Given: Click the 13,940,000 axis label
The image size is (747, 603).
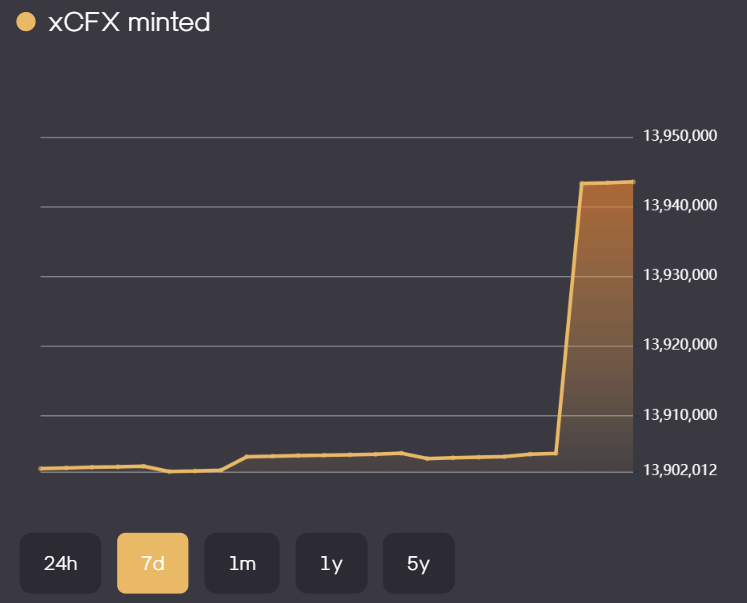Looking at the screenshot, I should point(680,206).
